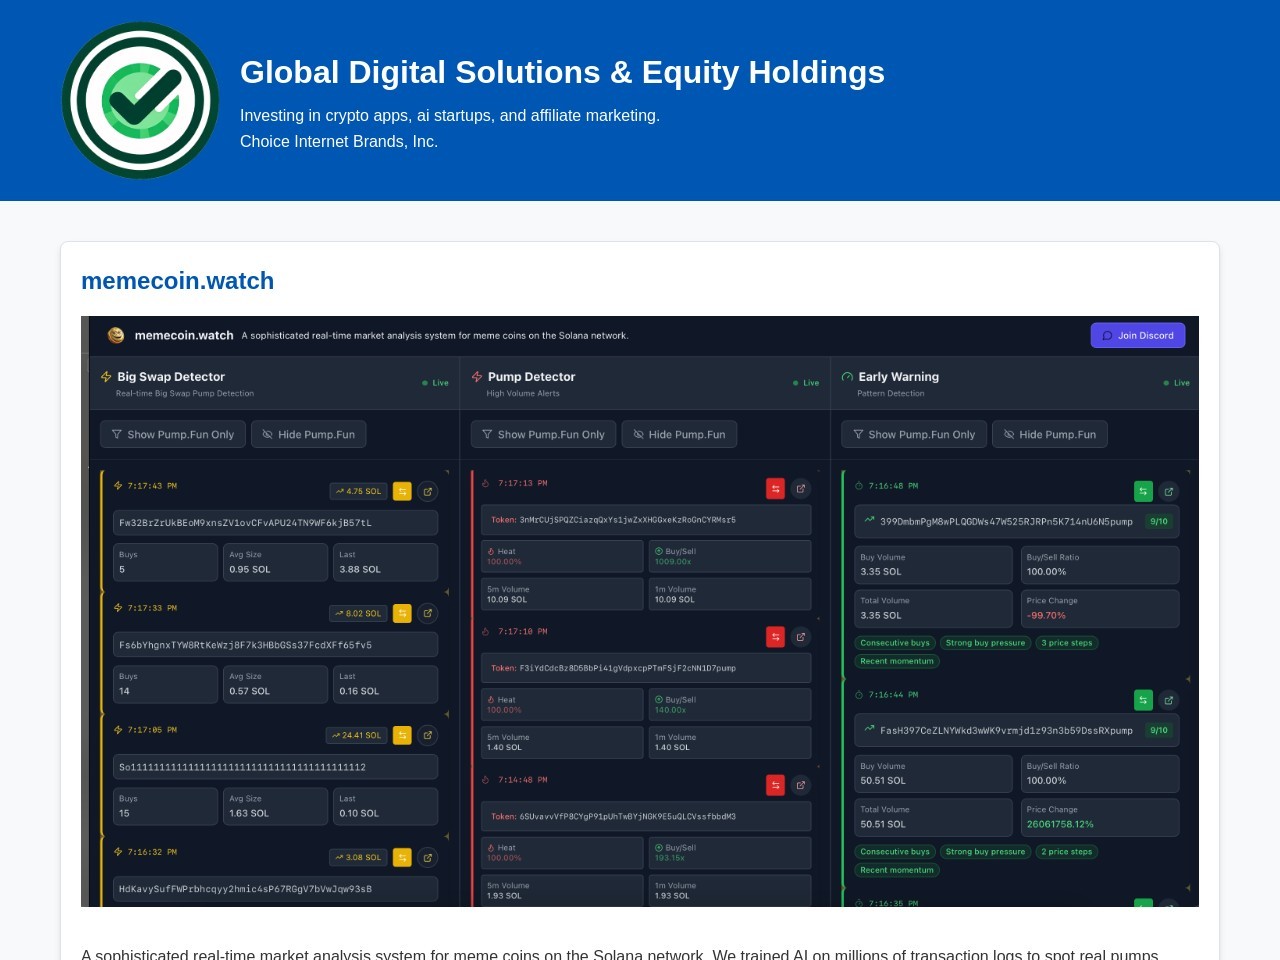
Task: Click the Join Discord button
Action: point(1138,335)
